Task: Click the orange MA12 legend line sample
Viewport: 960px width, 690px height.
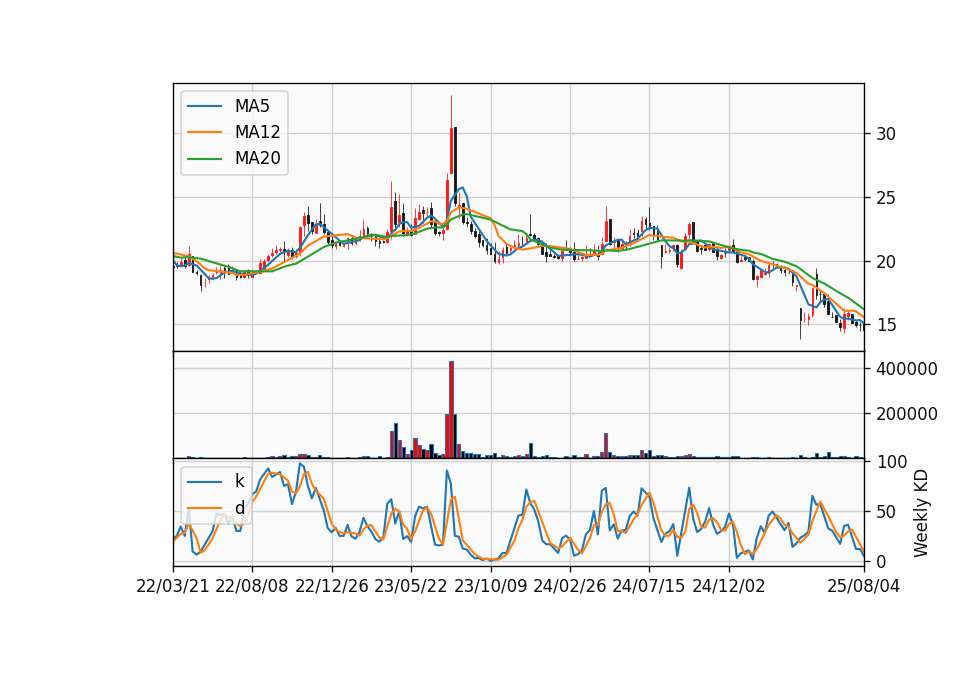Action: tap(204, 132)
